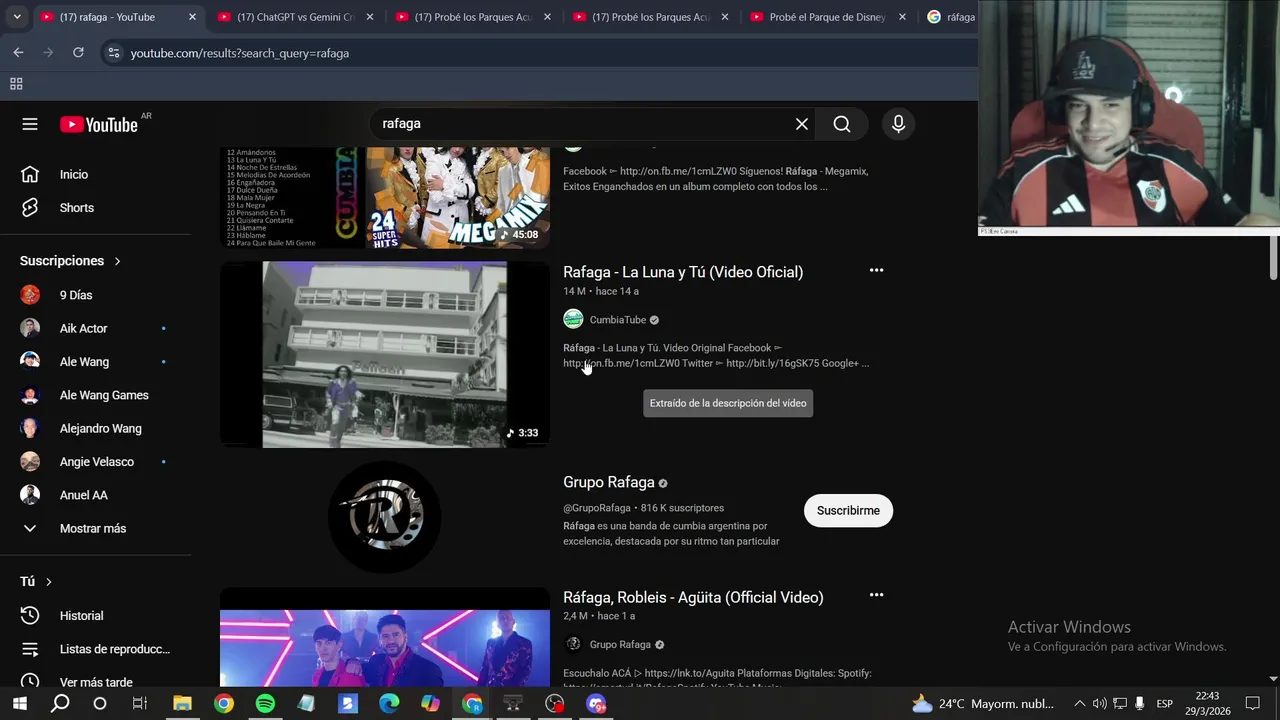Start voice search with the microphone

point(898,124)
